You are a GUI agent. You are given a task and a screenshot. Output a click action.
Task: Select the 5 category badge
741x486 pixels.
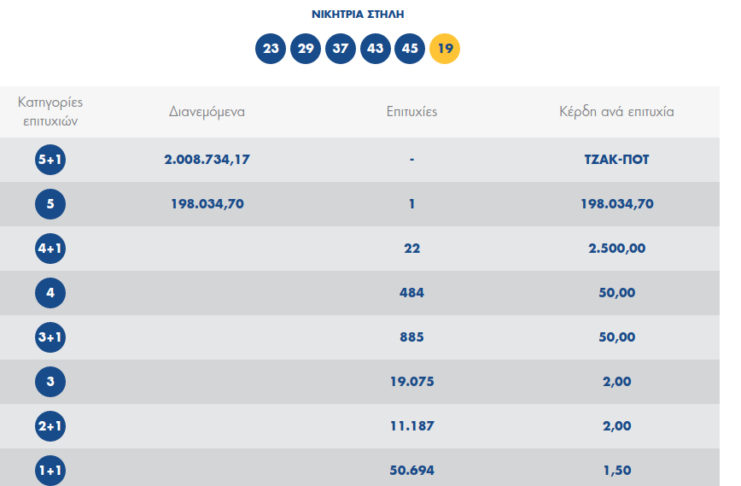tap(50, 204)
